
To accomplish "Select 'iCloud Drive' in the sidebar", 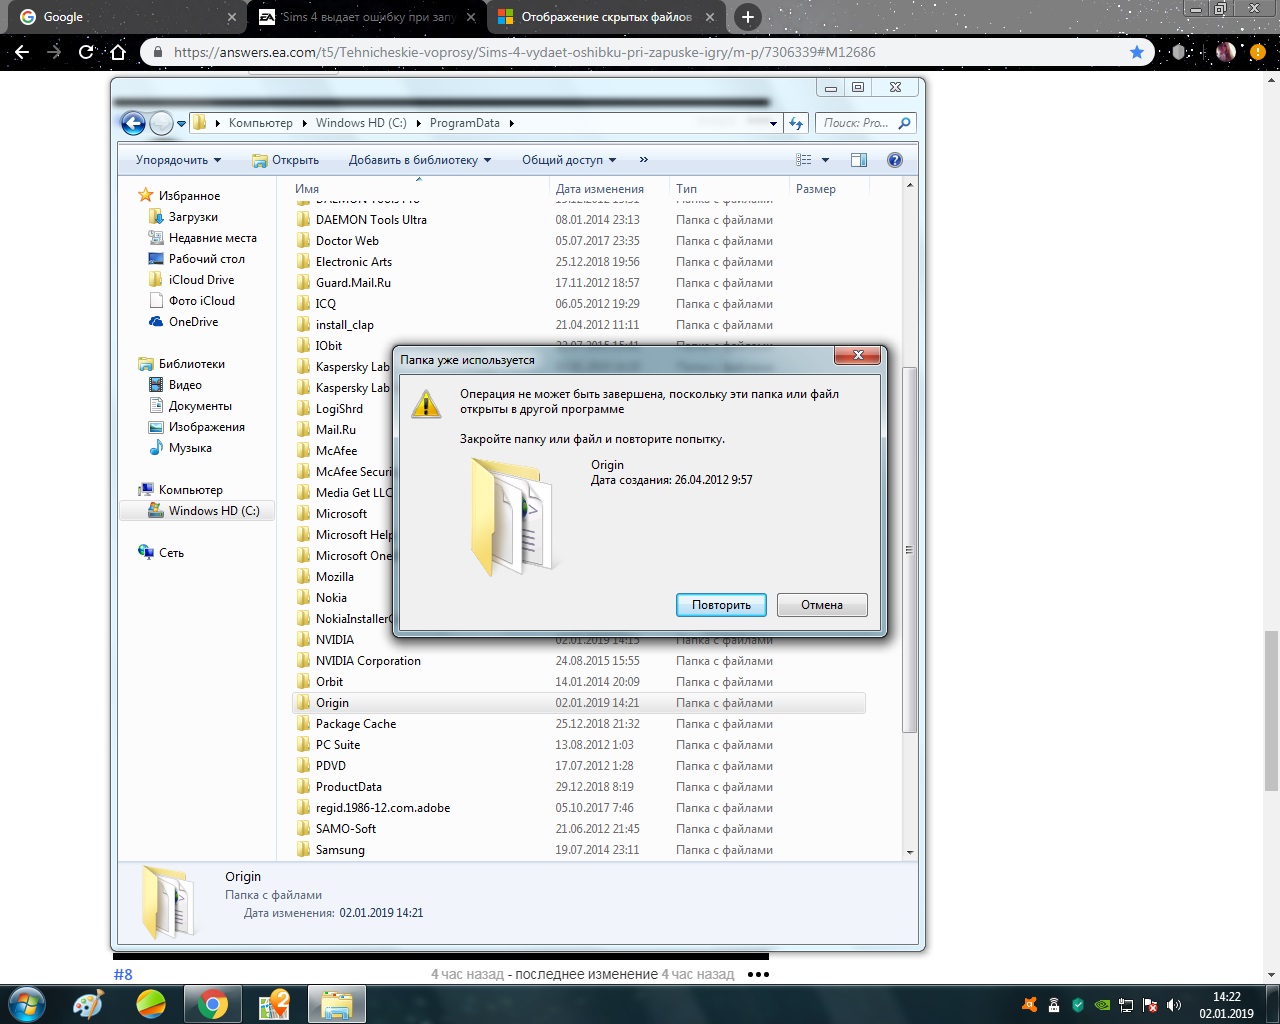I will (x=201, y=280).
